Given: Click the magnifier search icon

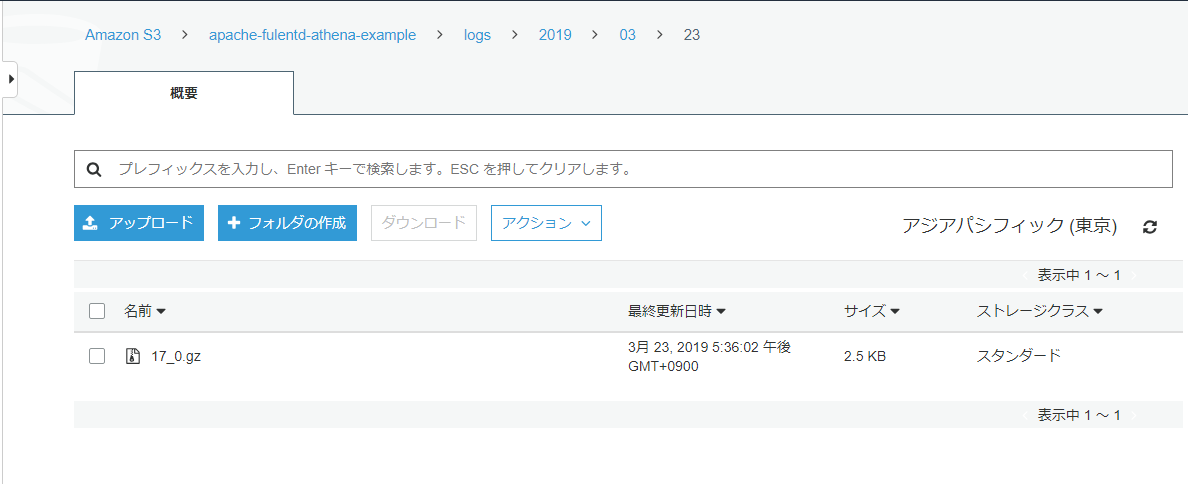Looking at the screenshot, I should pos(94,170).
